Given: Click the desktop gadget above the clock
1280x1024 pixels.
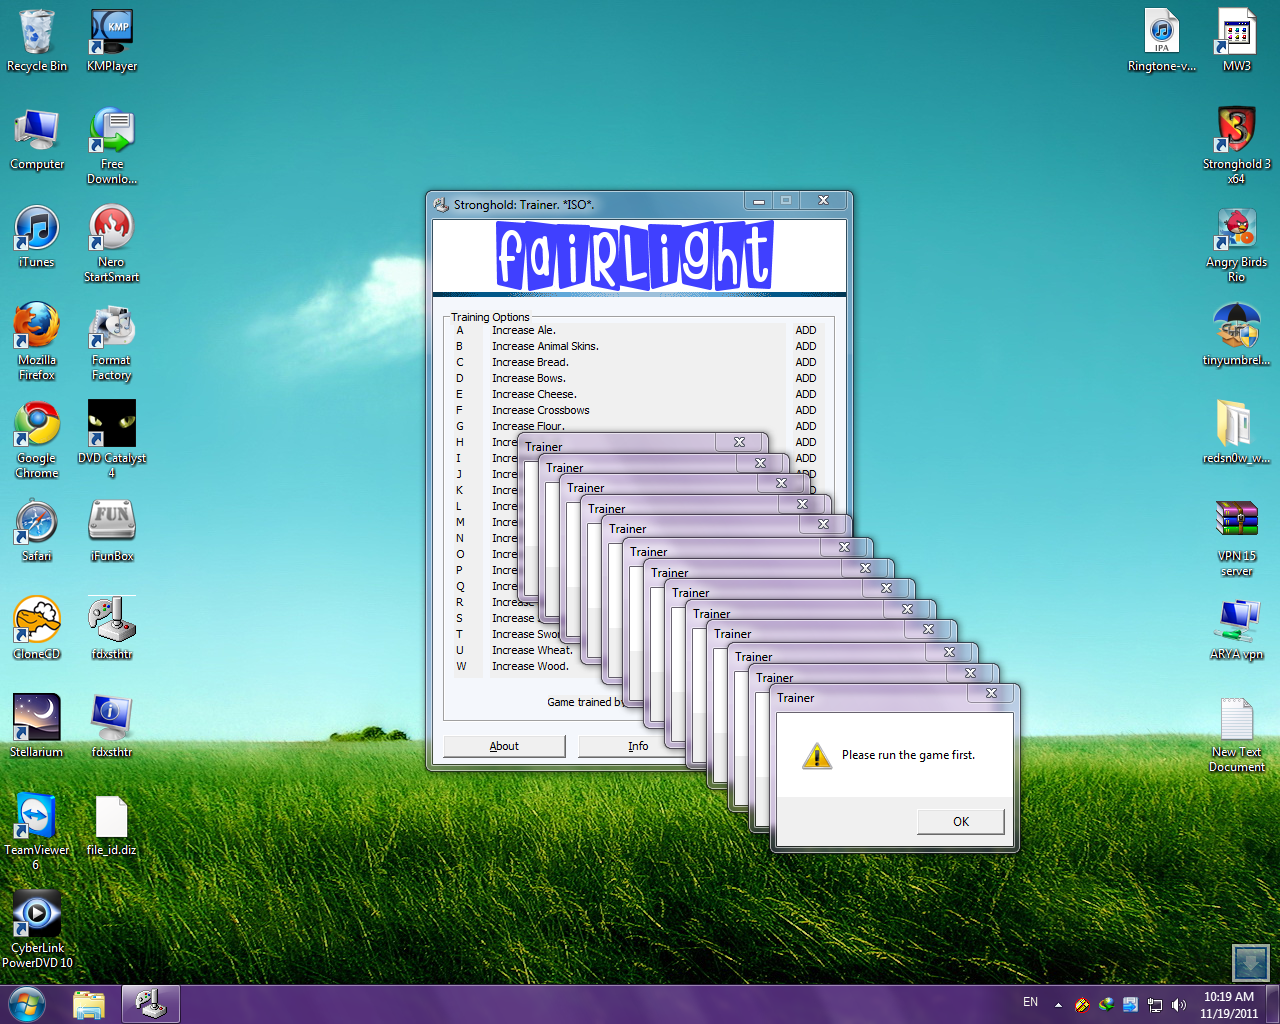Looking at the screenshot, I should [x=1251, y=963].
